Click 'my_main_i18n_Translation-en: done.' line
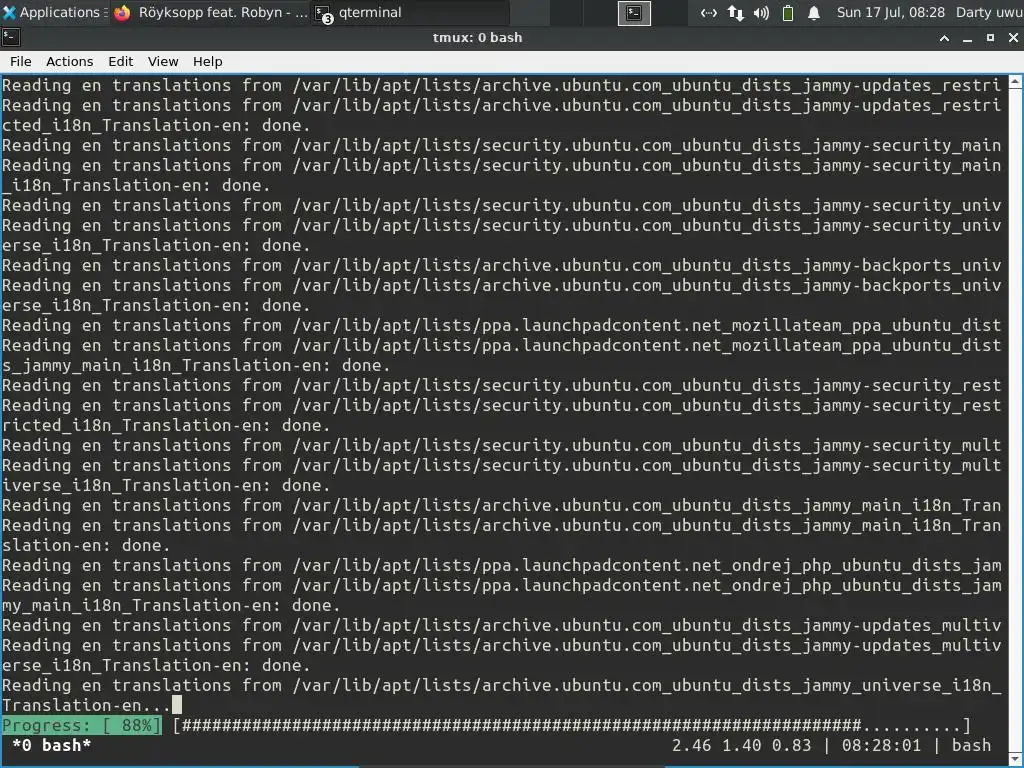The height and width of the screenshot is (768, 1024). [x=171, y=605]
